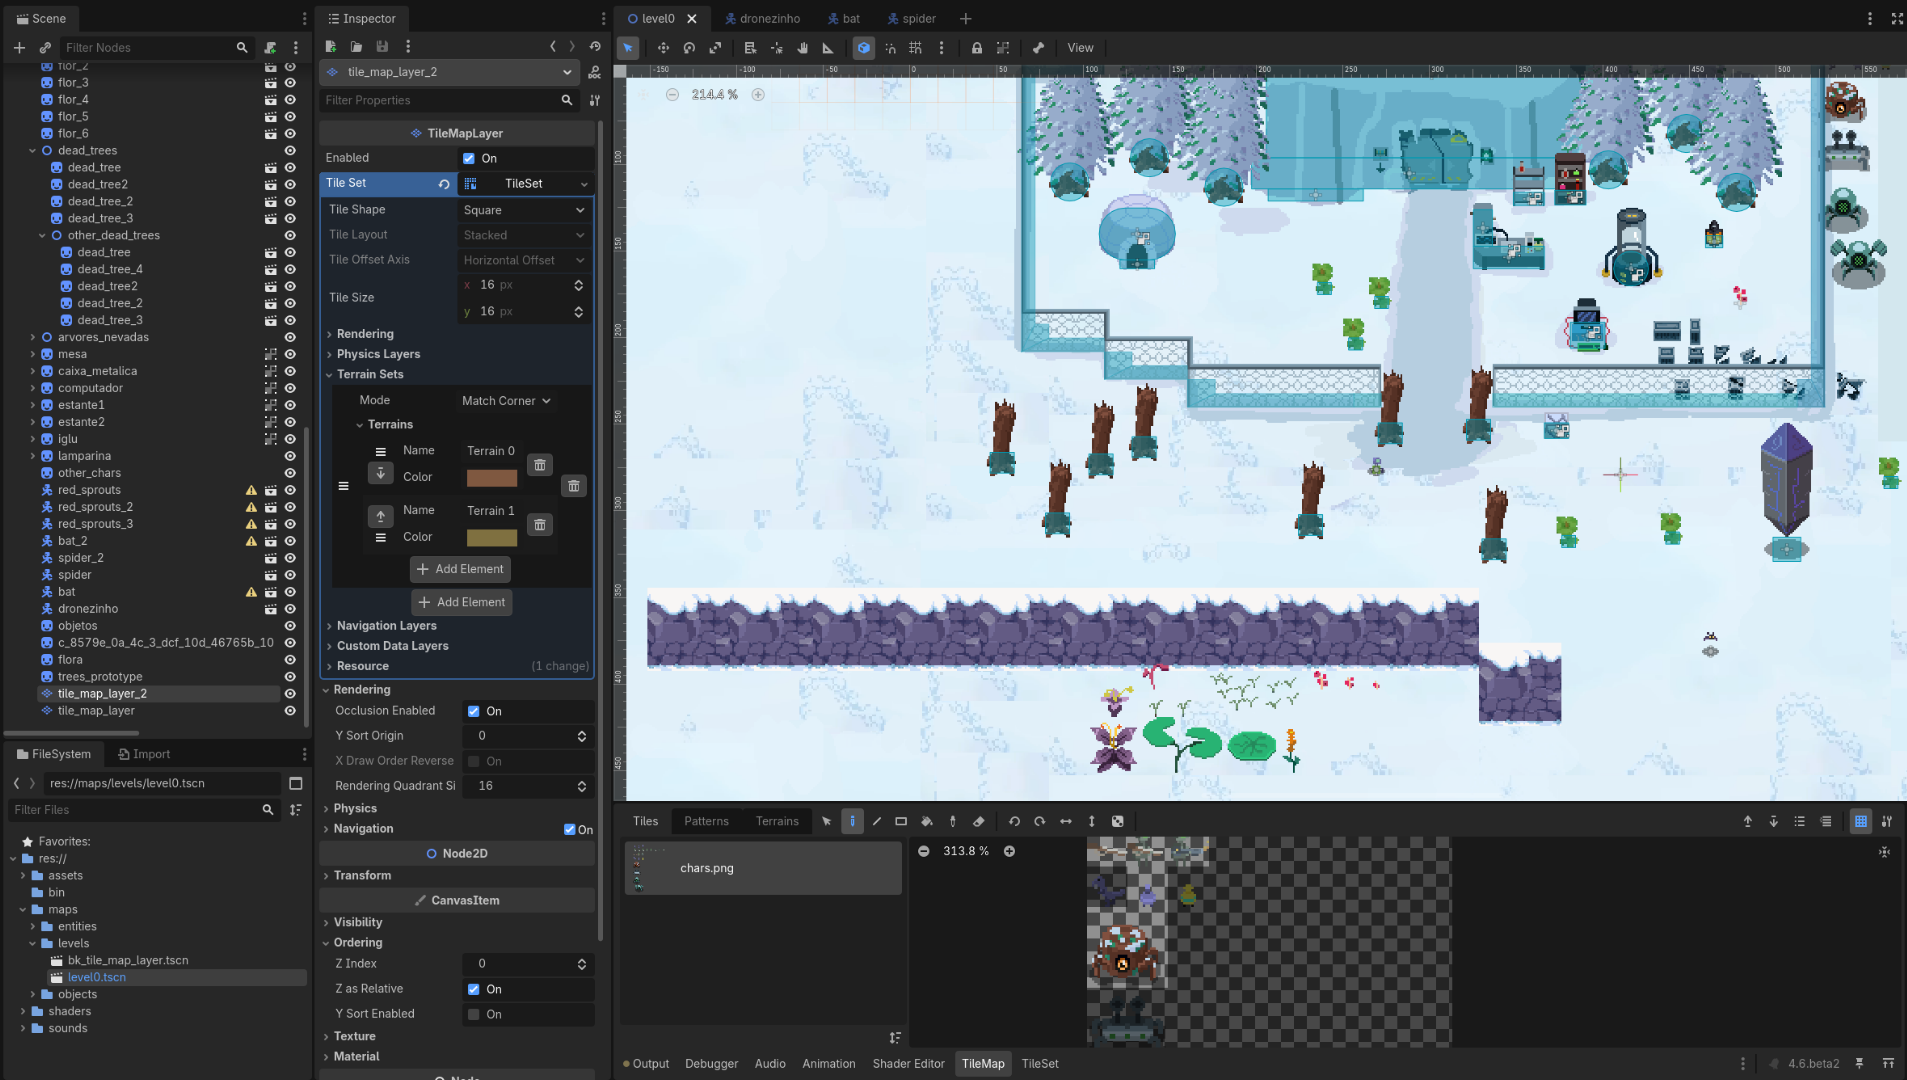Screen dimensions: 1907x1080
Task: Expand the Physics Layers section
Action: click(378, 354)
